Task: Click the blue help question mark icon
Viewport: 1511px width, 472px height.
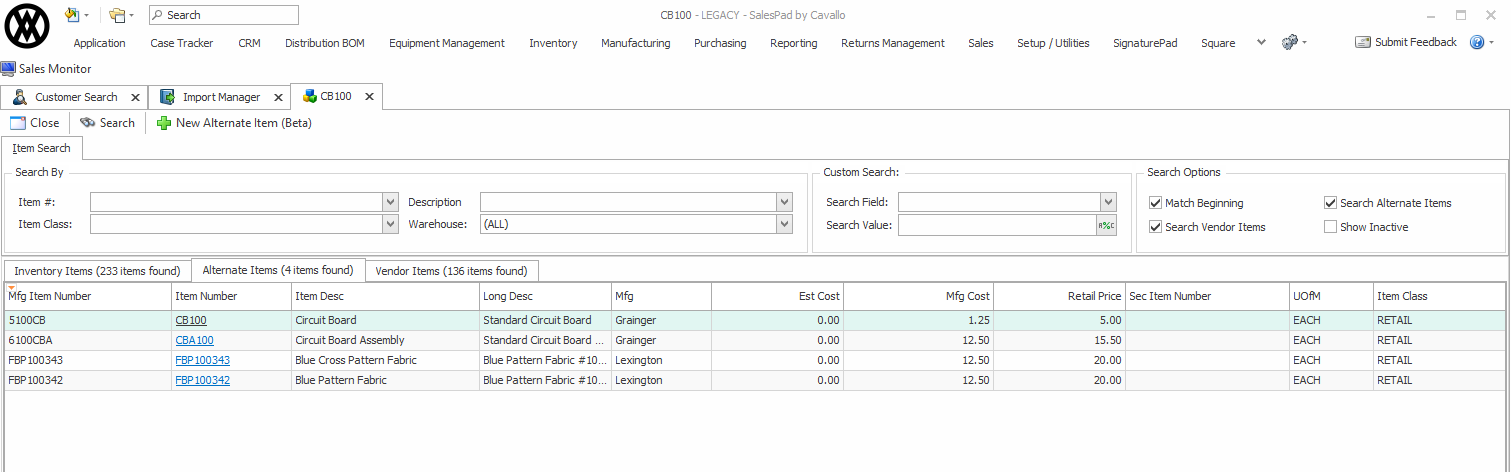Action: point(1476,42)
